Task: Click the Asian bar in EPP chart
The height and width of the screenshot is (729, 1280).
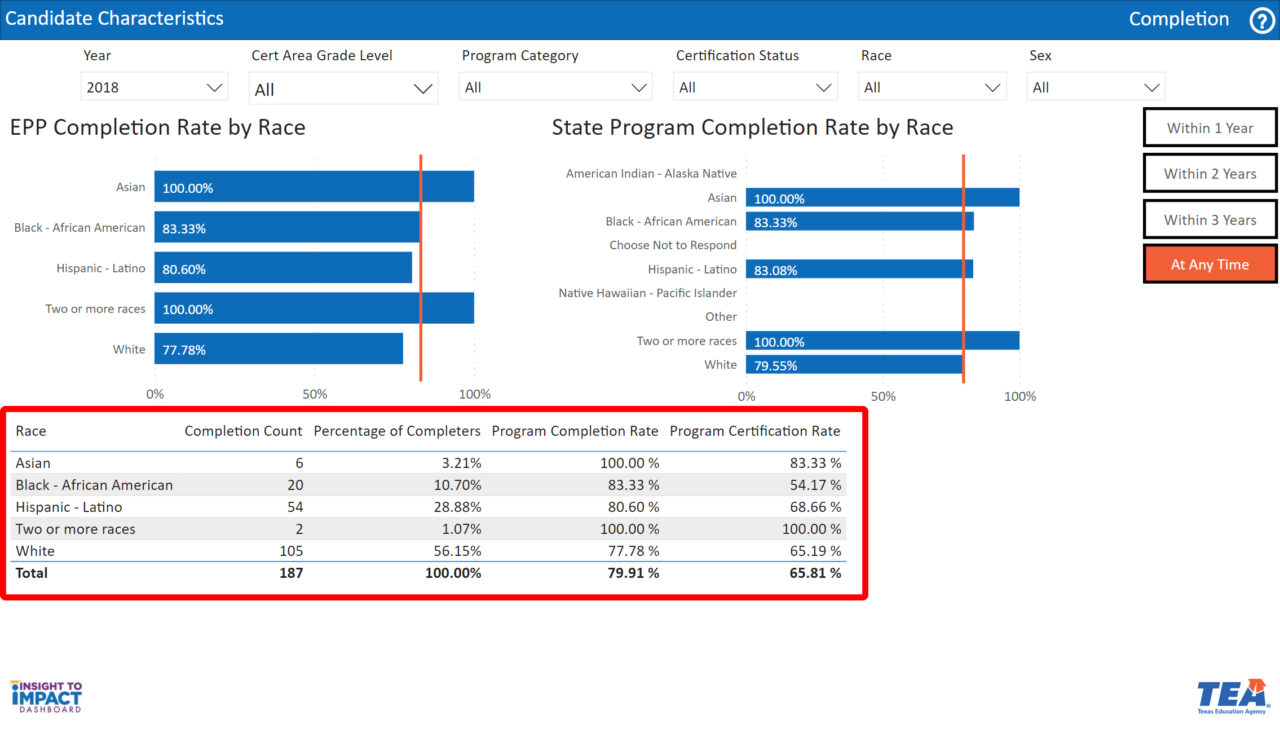Action: coord(313,187)
